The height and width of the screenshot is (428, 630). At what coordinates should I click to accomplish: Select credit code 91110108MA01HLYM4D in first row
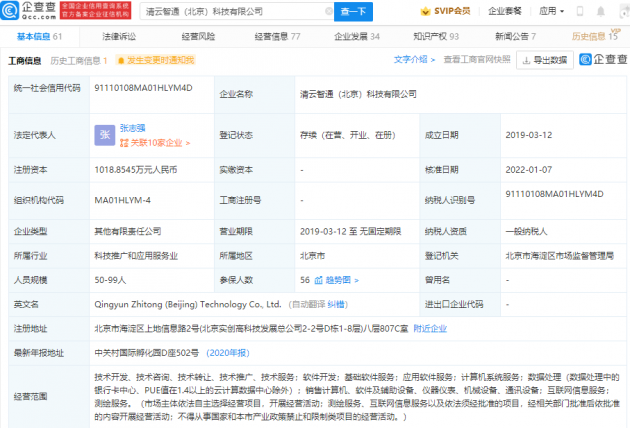coord(143,88)
